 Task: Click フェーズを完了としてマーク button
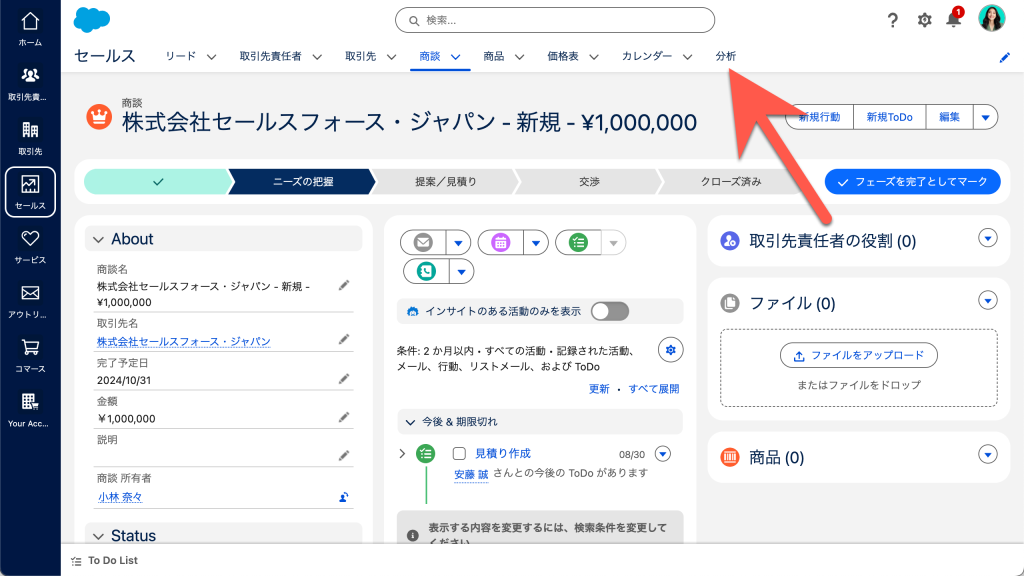[x=912, y=182]
